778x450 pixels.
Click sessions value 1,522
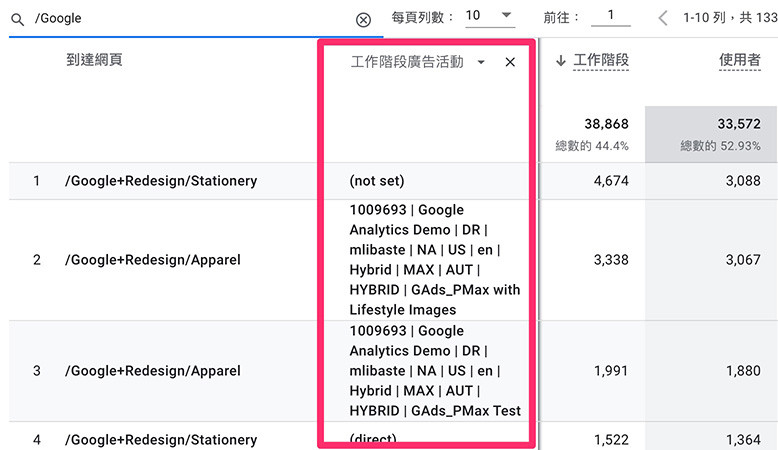tap(611, 440)
